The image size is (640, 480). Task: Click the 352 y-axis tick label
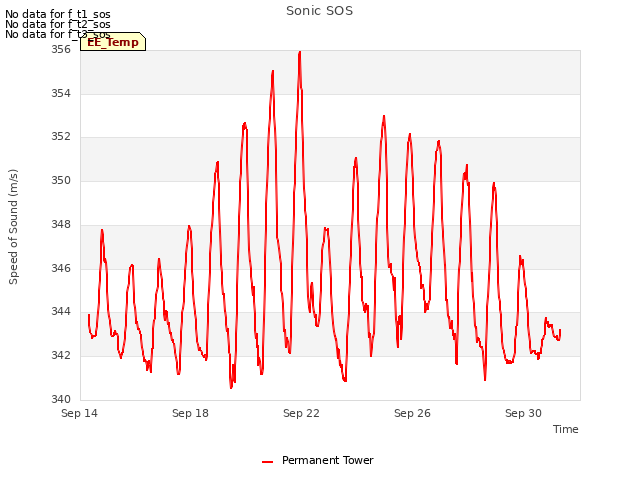pos(61,136)
